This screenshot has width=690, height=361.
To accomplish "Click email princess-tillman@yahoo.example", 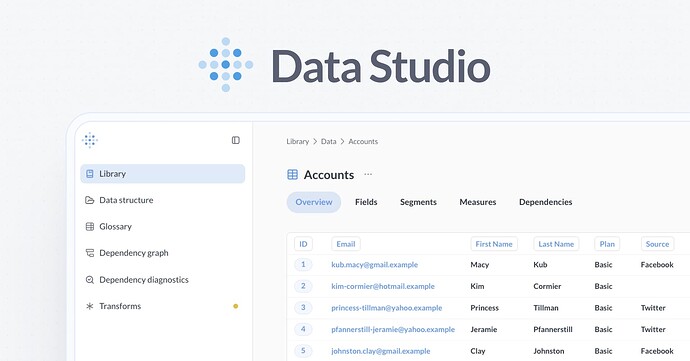I will tap(387, 308).
